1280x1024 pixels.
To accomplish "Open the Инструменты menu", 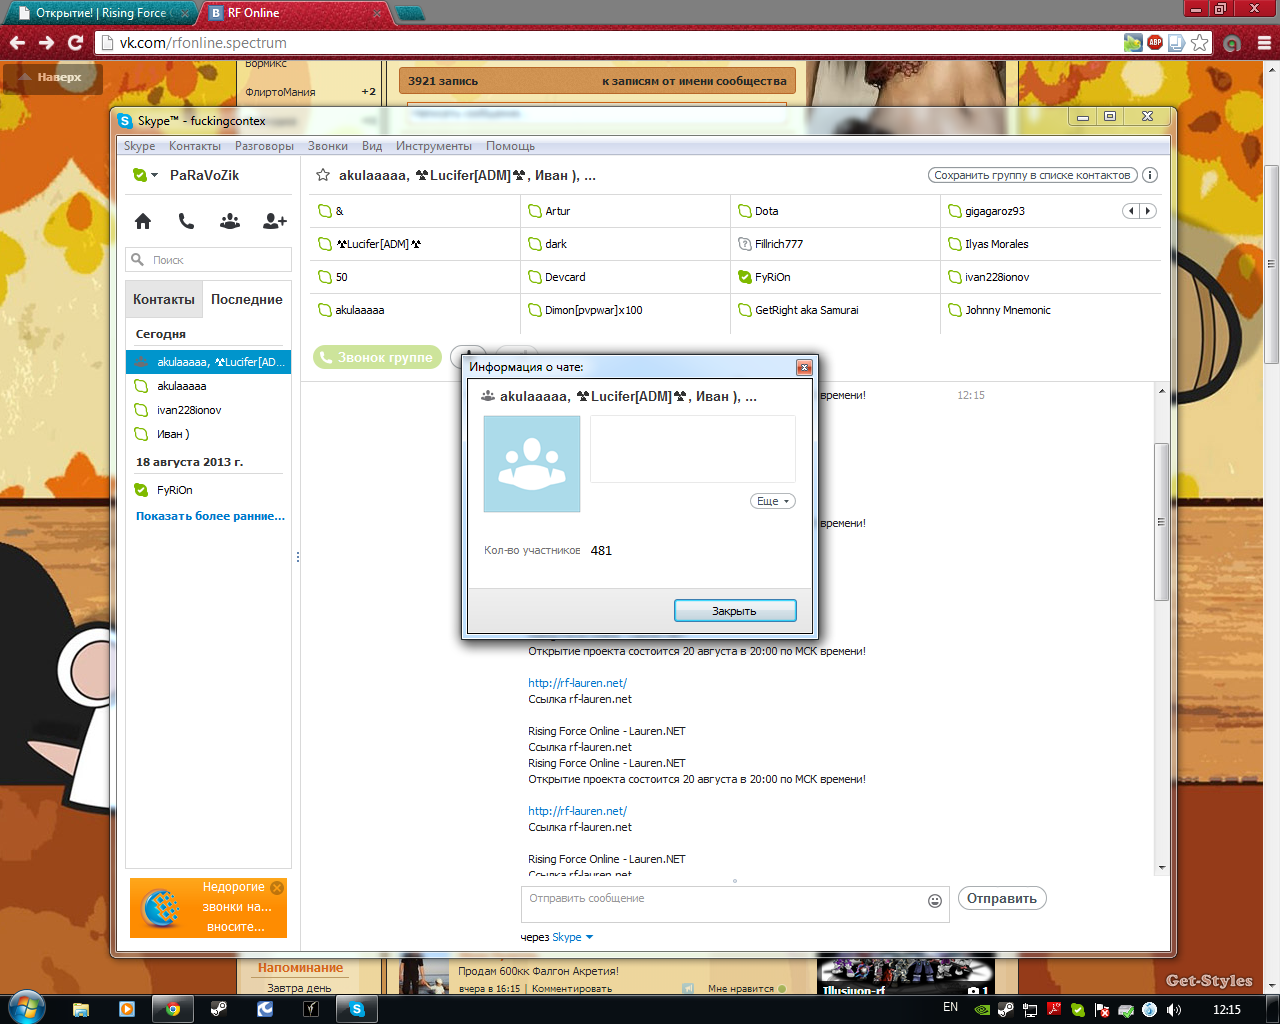I will point(433,146).
